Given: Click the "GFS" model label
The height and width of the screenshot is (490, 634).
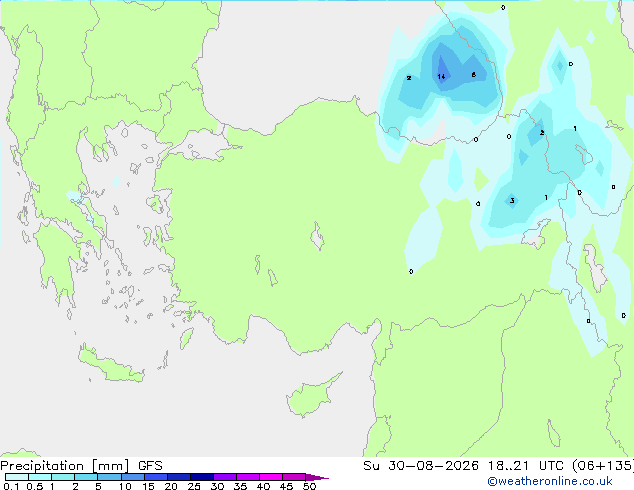Looking at the screenshot, I should pos(150,466).
